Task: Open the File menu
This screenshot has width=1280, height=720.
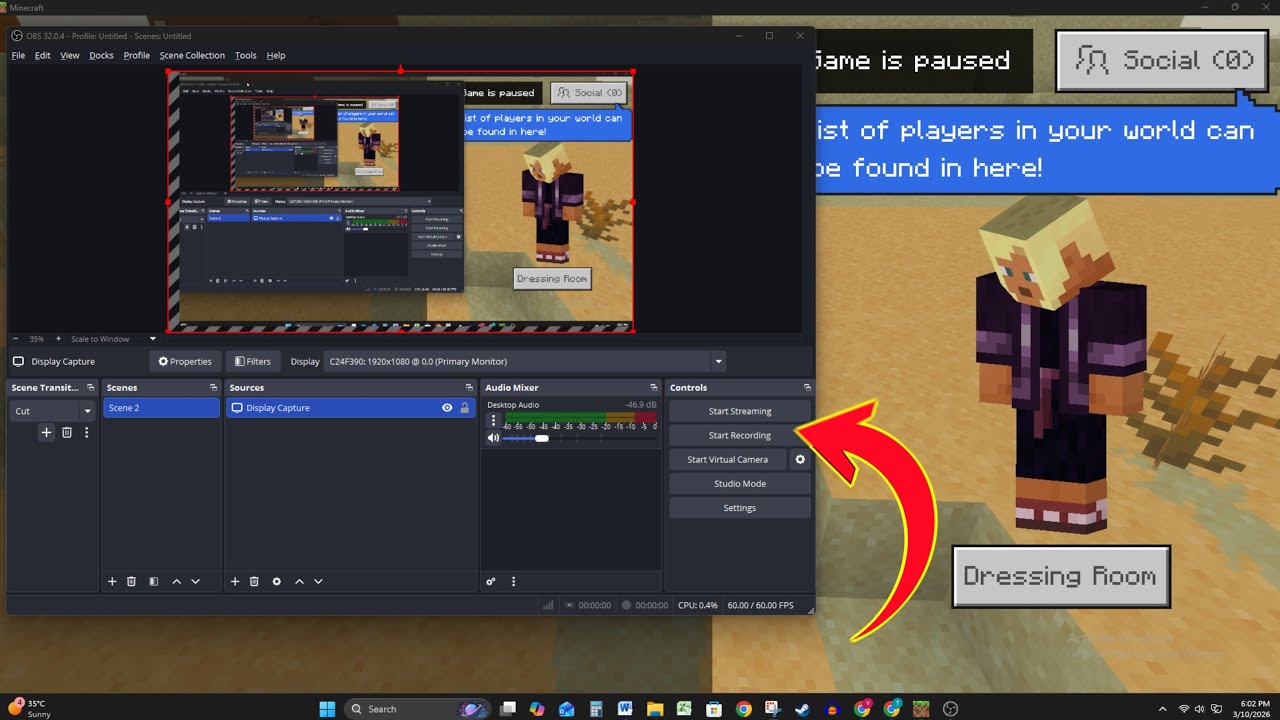Action: tap(18, 56)
